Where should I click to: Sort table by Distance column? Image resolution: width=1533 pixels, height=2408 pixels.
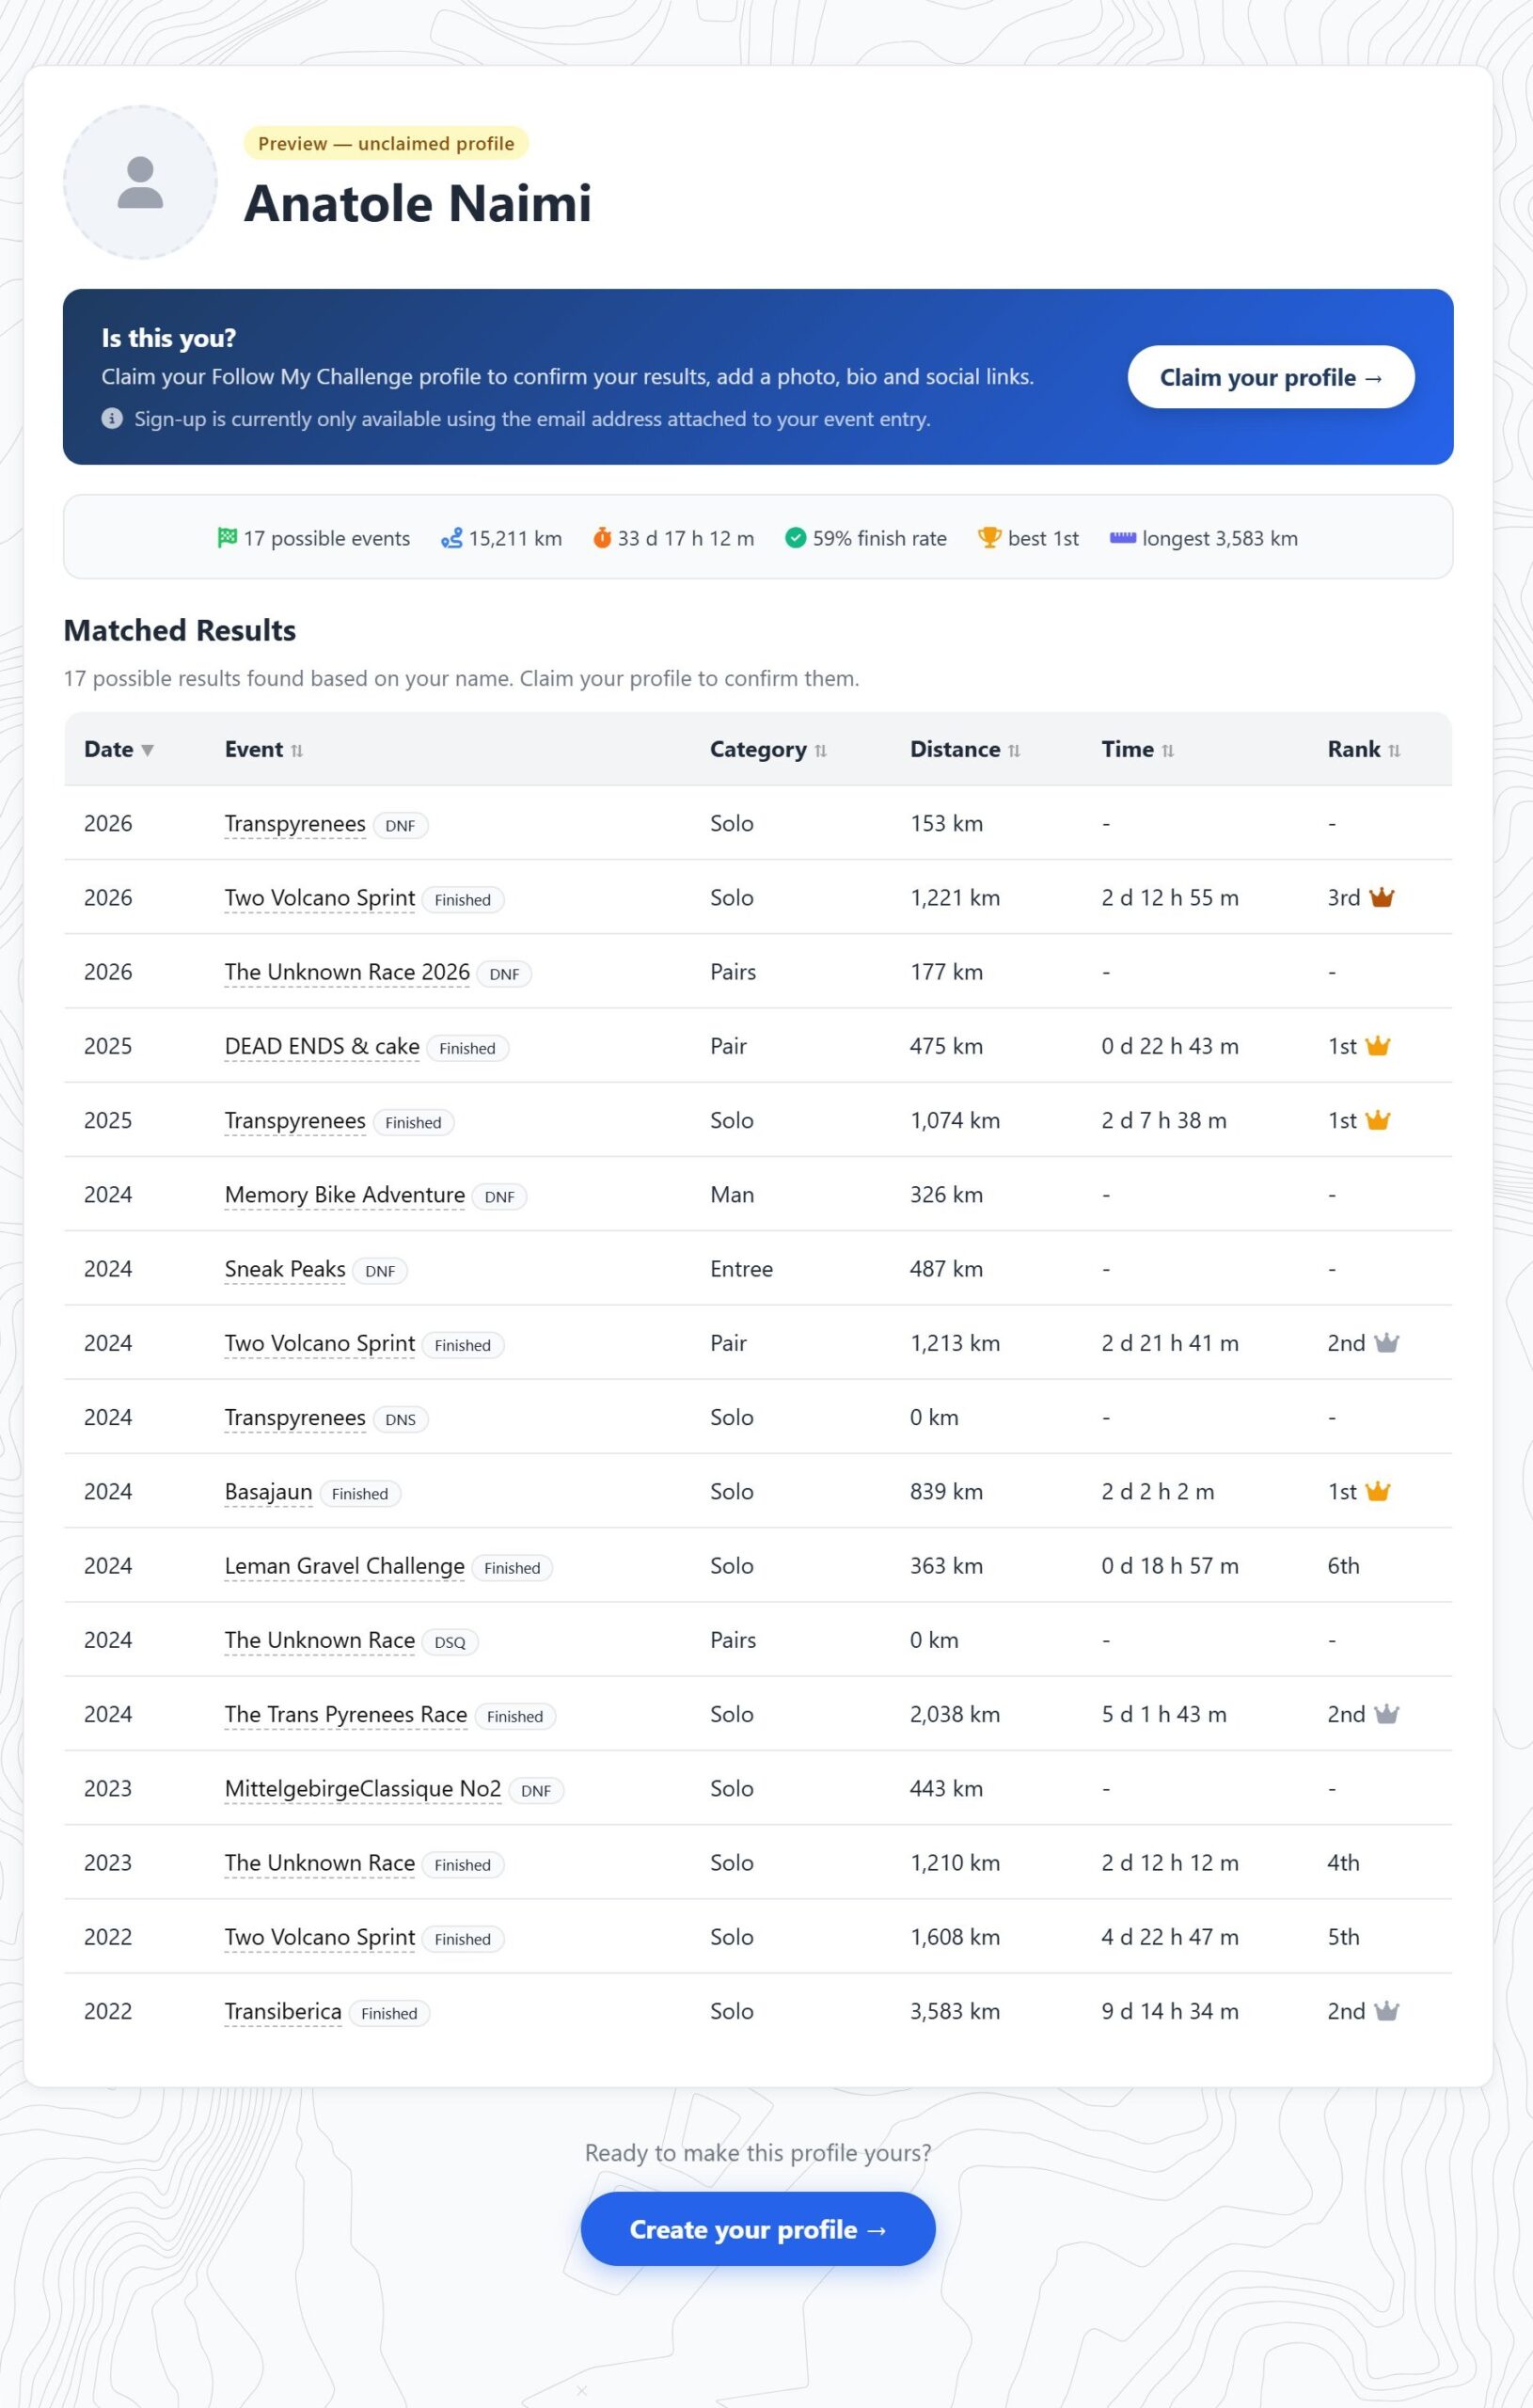964,749
